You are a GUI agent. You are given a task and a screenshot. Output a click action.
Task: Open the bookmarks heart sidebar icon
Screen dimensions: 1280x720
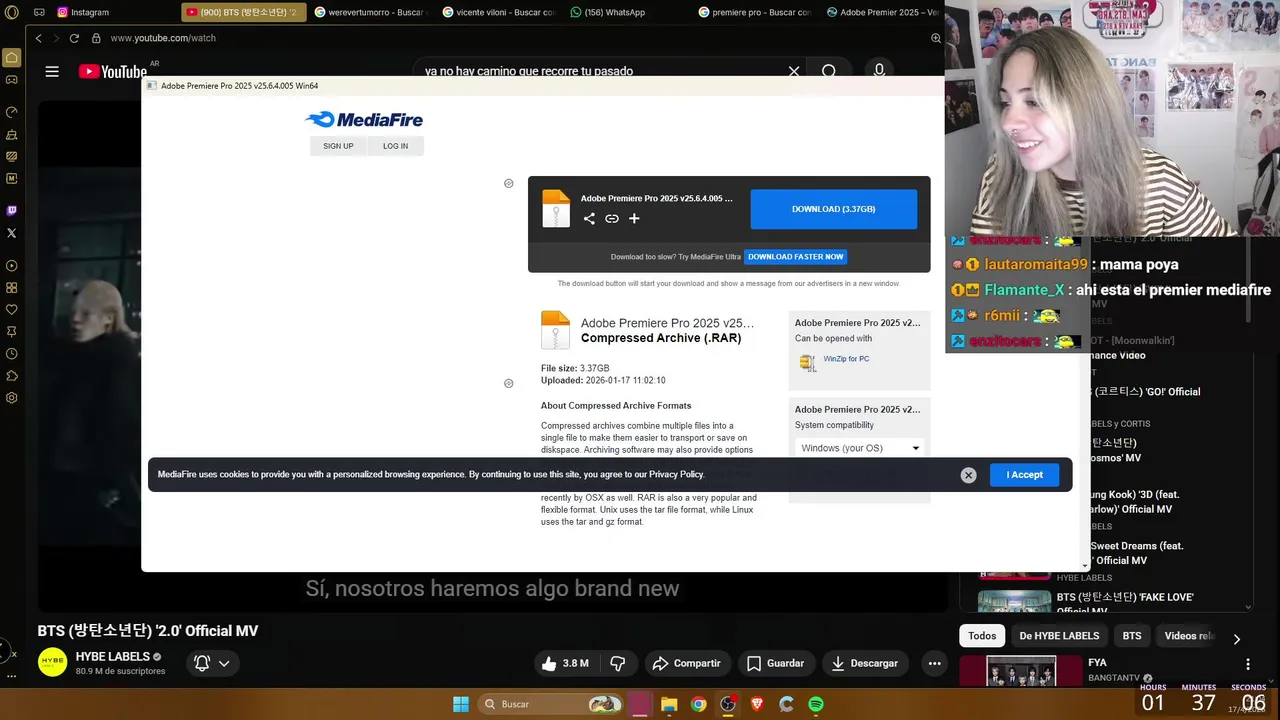[x=12, y=310]
